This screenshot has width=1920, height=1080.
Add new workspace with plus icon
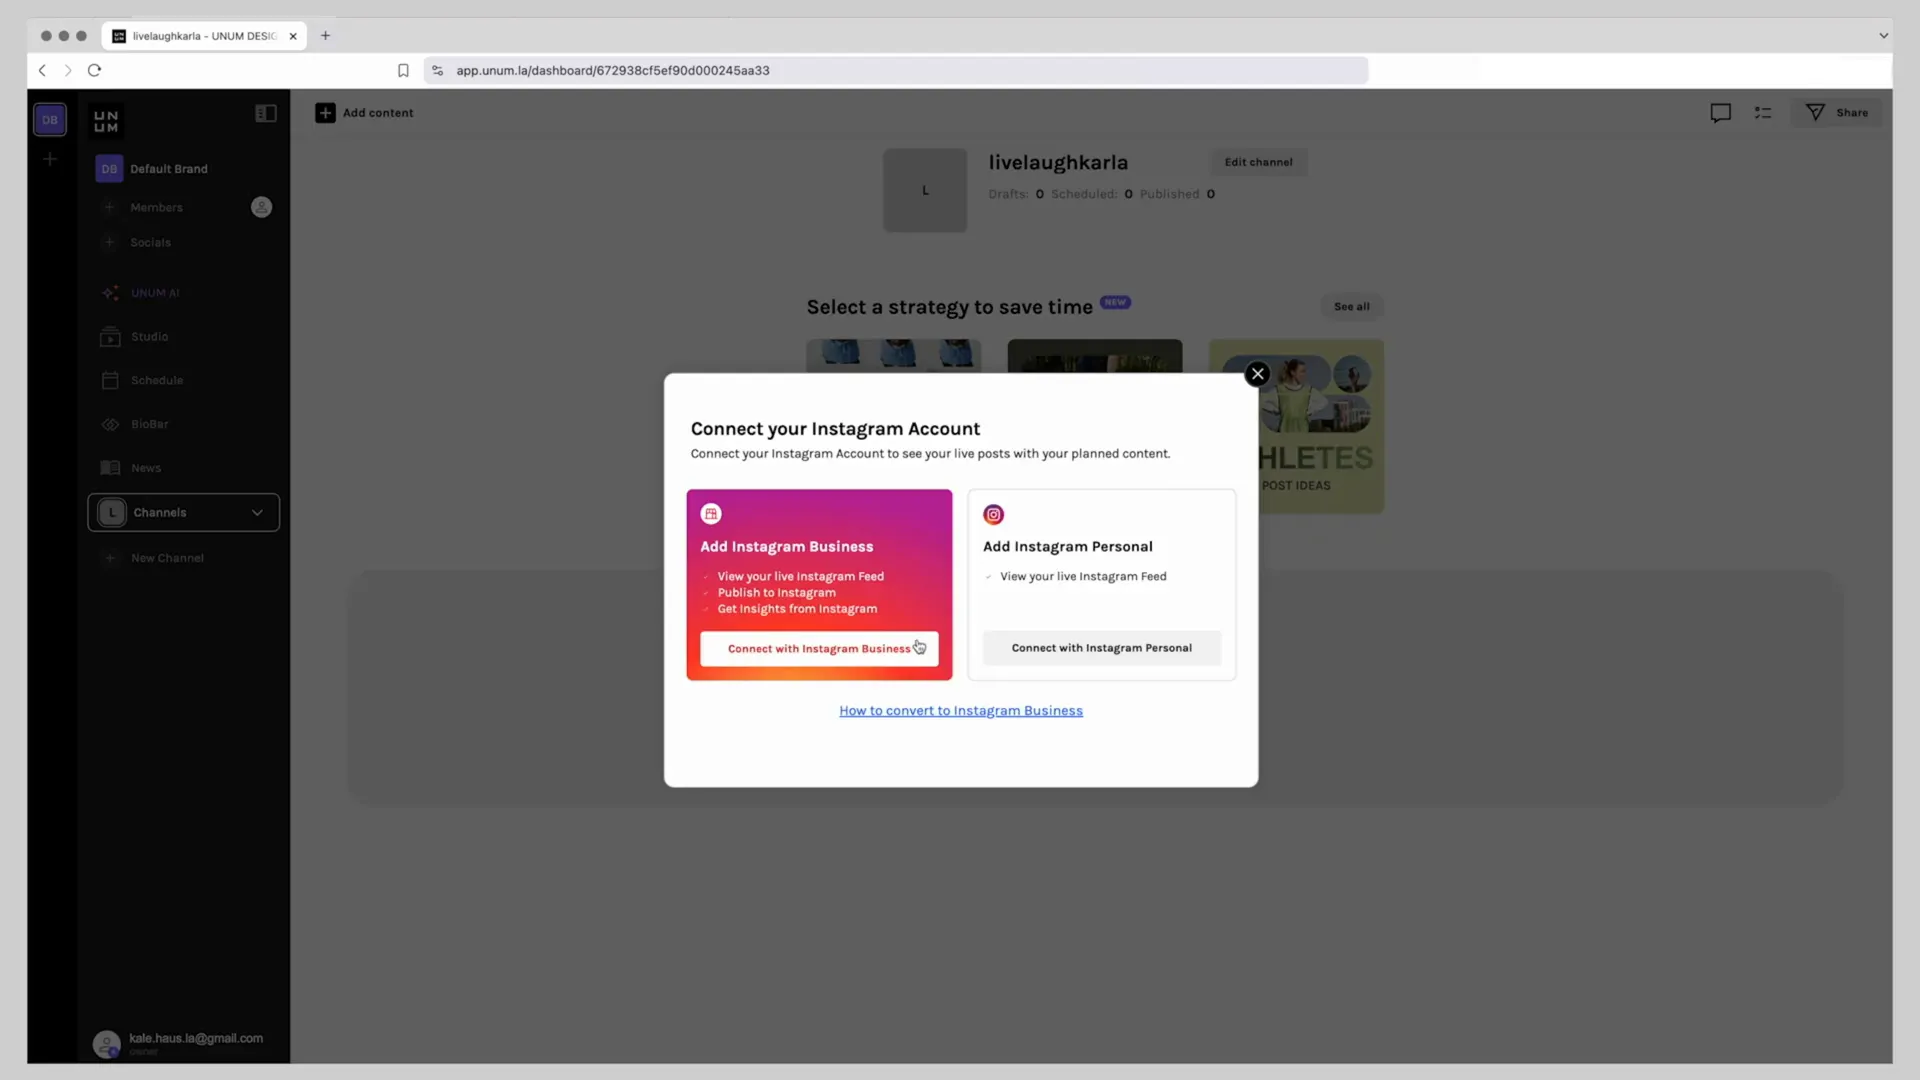point(50,159)
